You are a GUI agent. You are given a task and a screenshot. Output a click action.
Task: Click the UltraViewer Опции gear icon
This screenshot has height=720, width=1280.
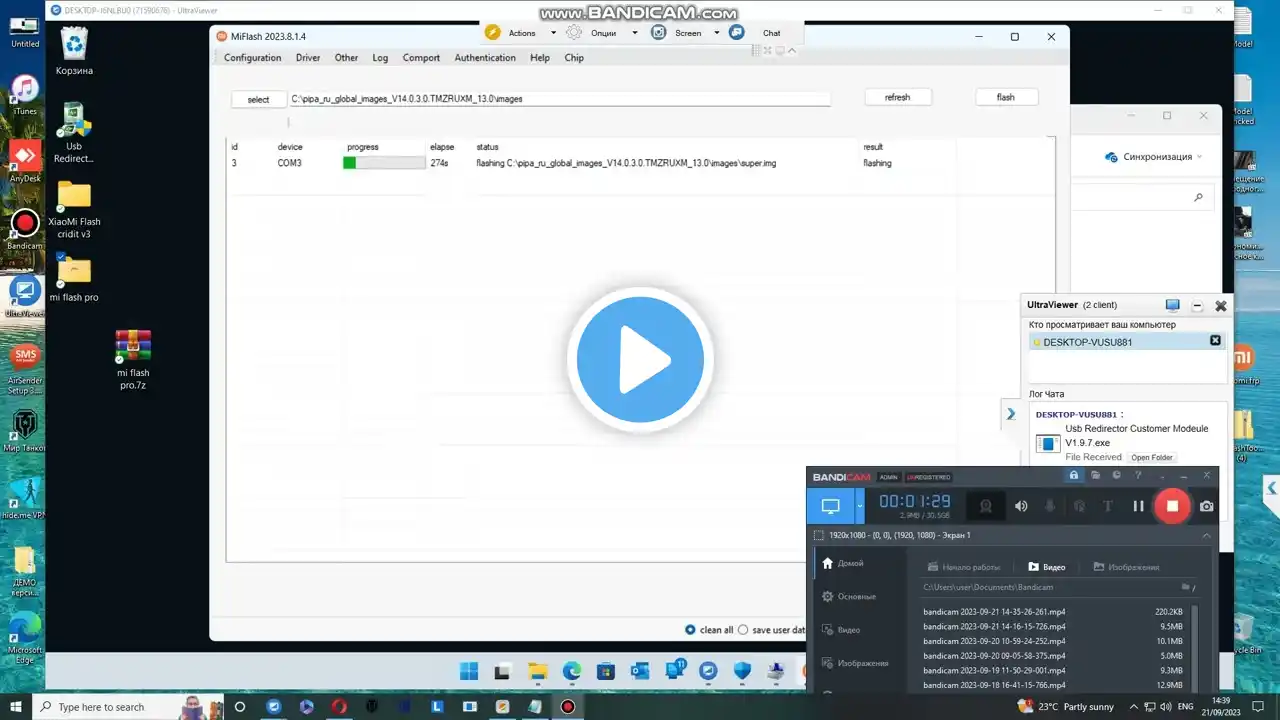pos(574,32)
